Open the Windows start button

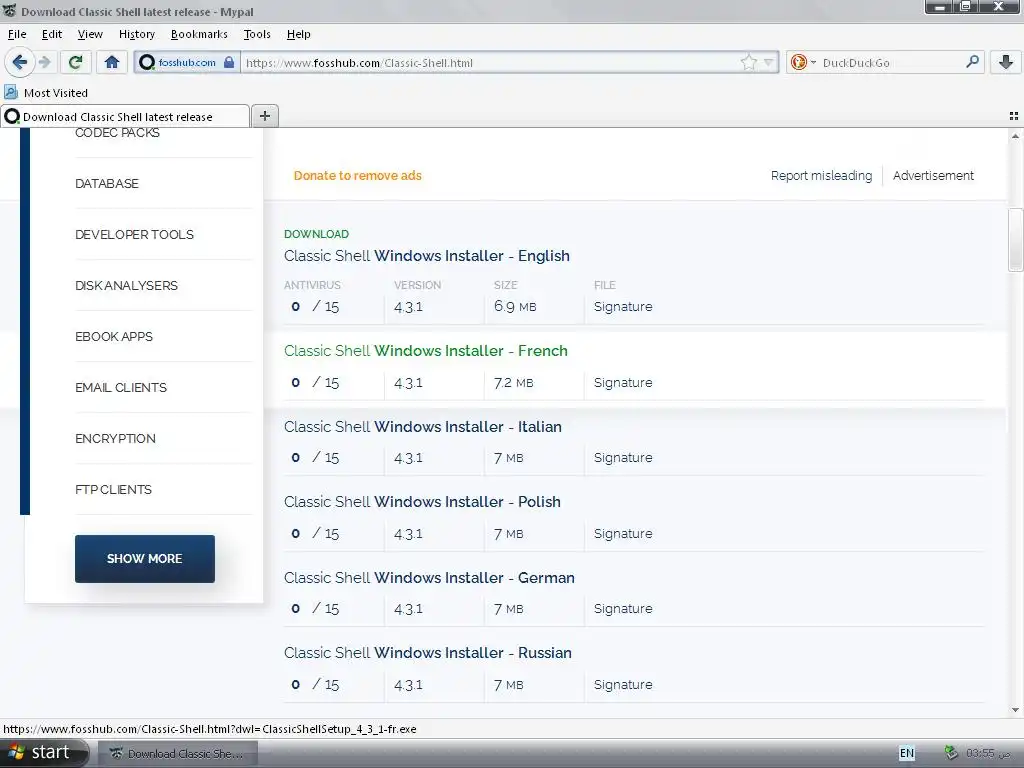[43, 753]
